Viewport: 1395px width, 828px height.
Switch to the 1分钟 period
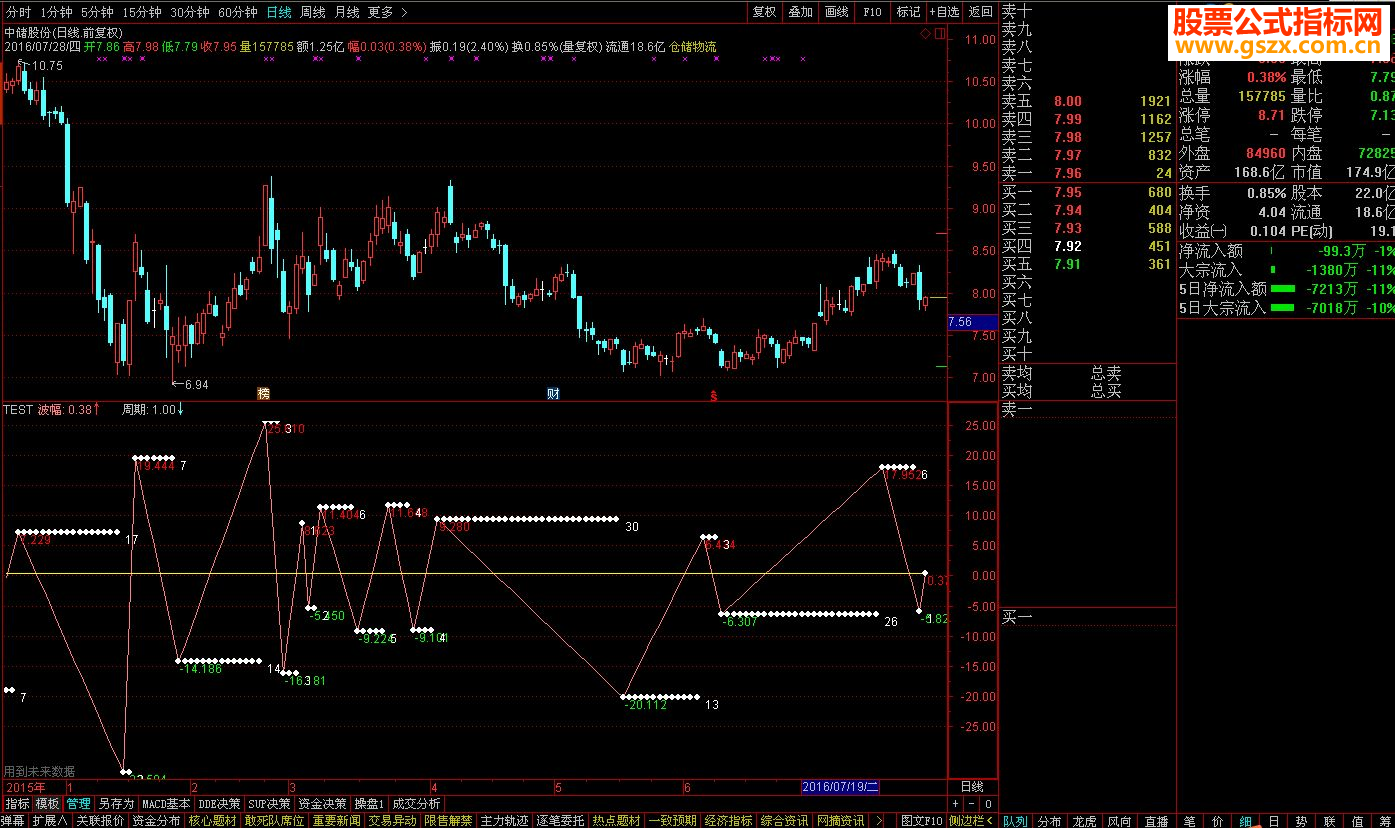click(55, 12)
